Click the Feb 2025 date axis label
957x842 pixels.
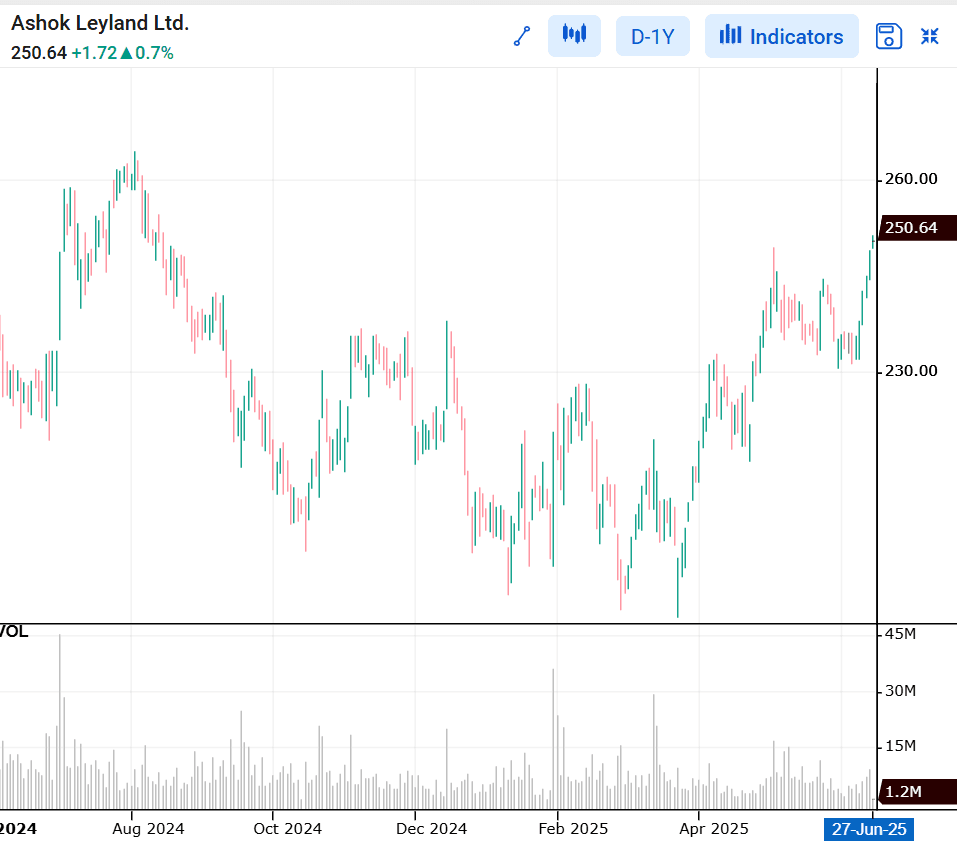[x=573, y=829]
